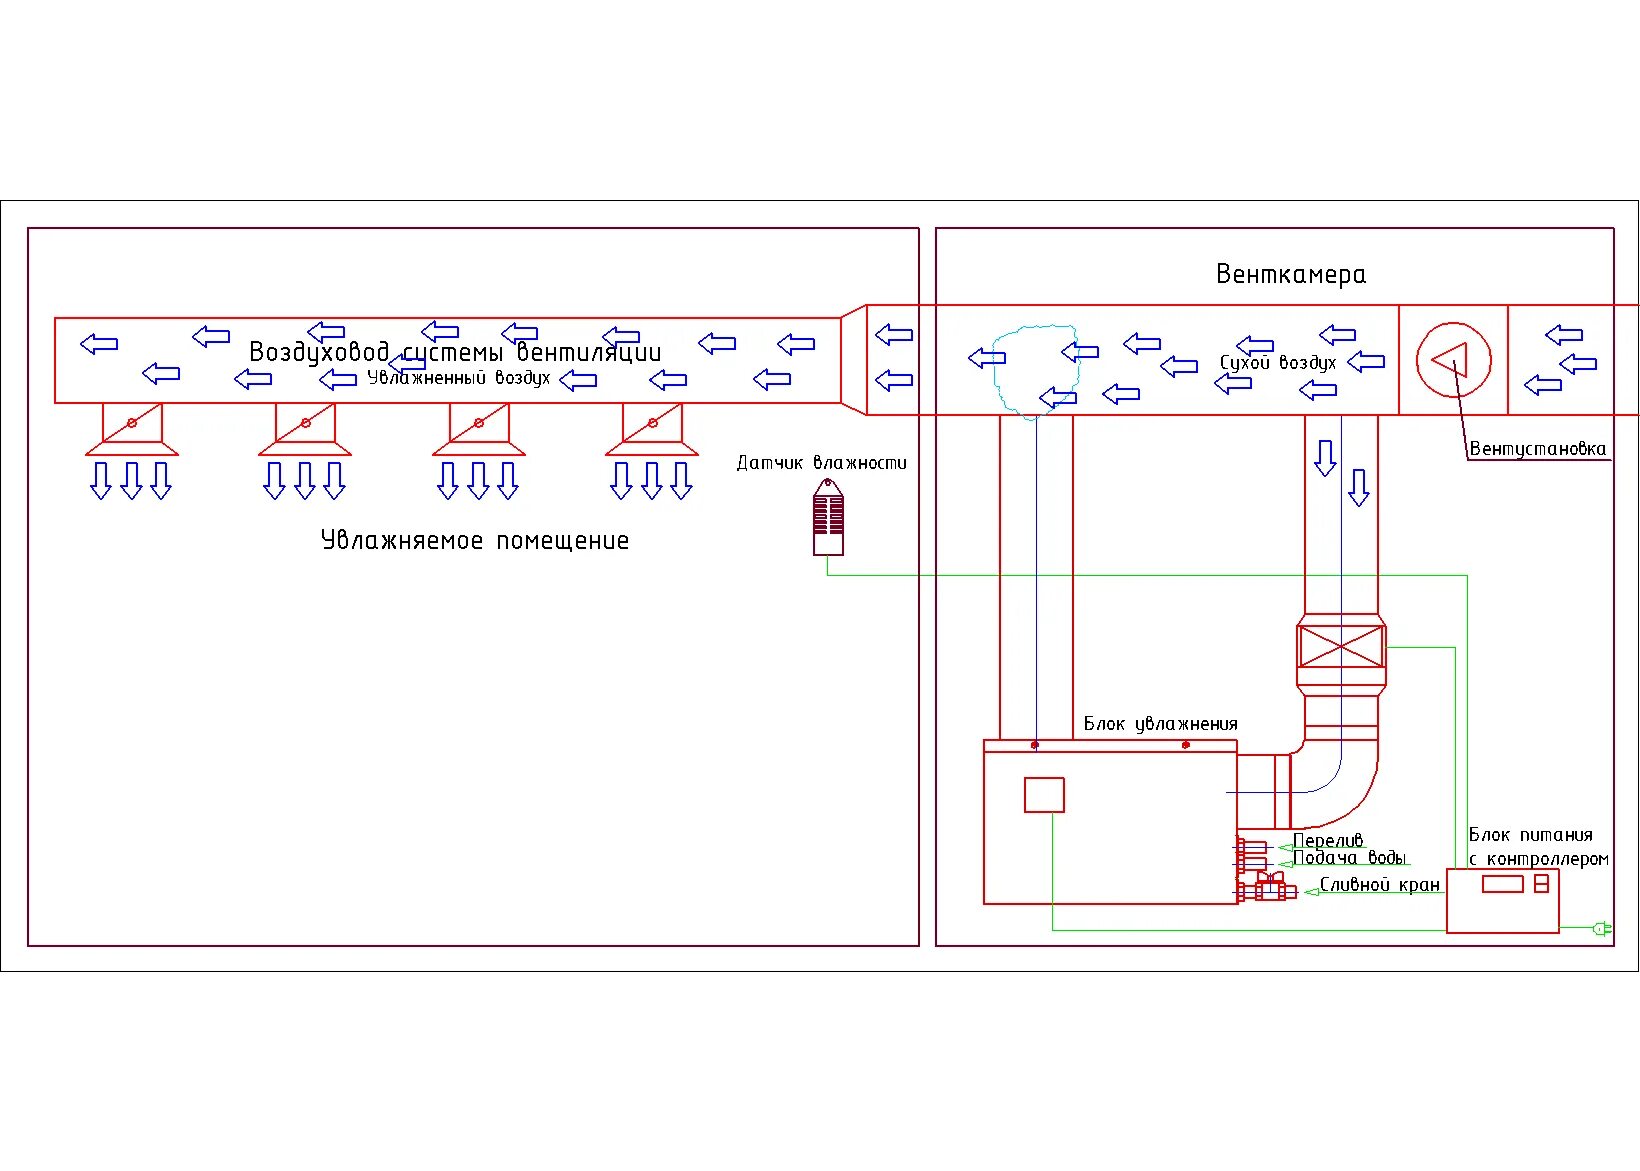1640x1171 pixels.
Task: Select the label Сливной кран
Action: 1380,885
